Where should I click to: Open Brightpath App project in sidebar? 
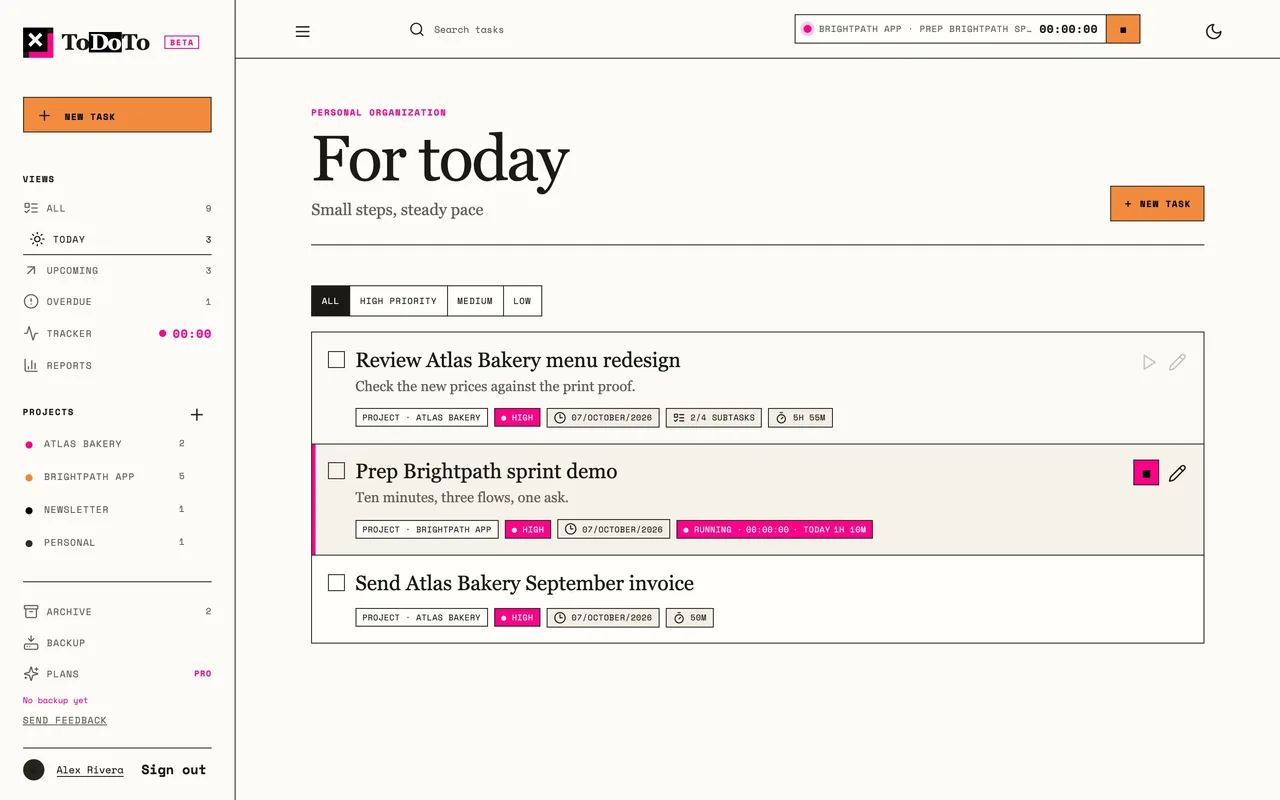(x=106, y=476)
